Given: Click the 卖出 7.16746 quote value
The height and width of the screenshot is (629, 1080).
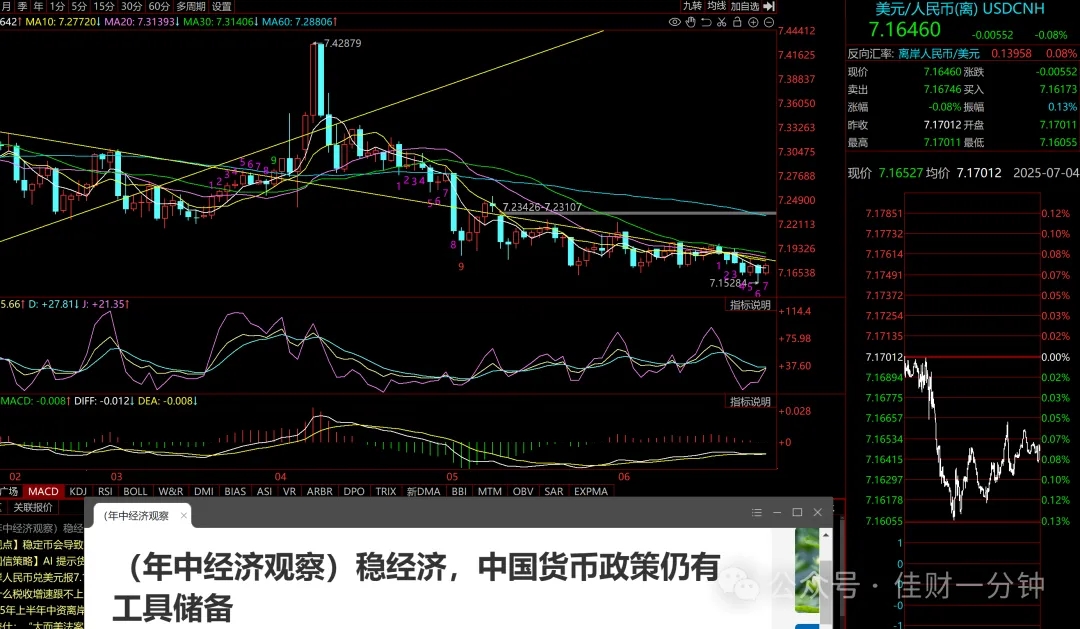Looking at the screenshot, I should pyautogui.click(x=942, y=90).
